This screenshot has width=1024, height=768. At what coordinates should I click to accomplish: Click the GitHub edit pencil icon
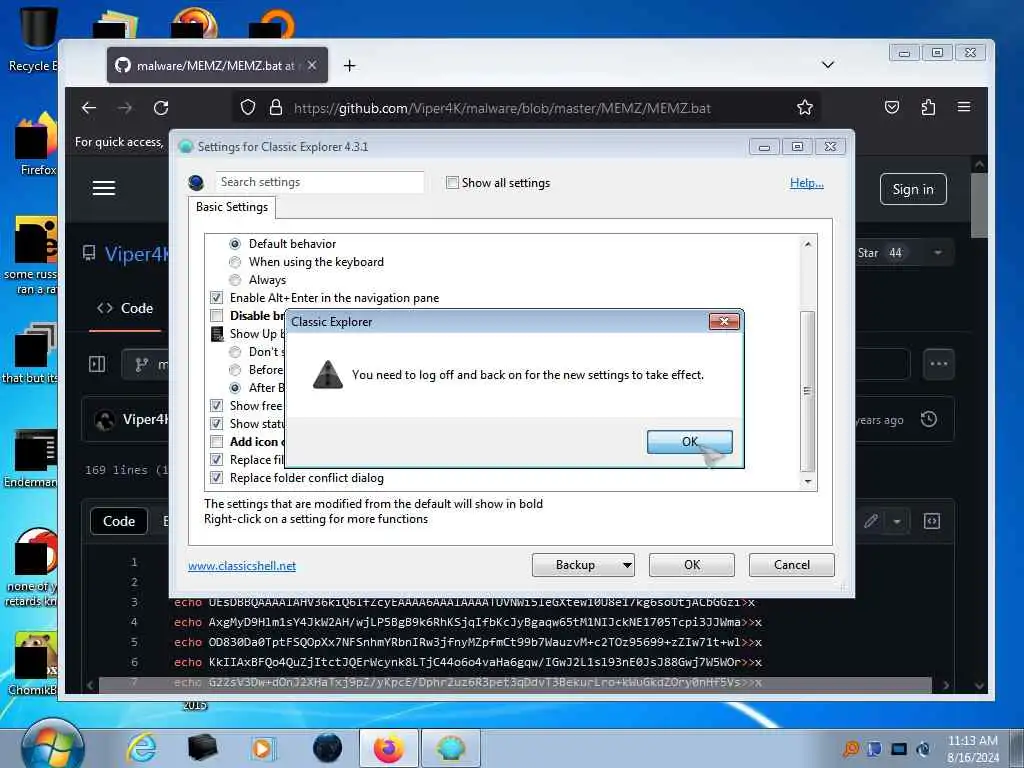tap(871, 521)
